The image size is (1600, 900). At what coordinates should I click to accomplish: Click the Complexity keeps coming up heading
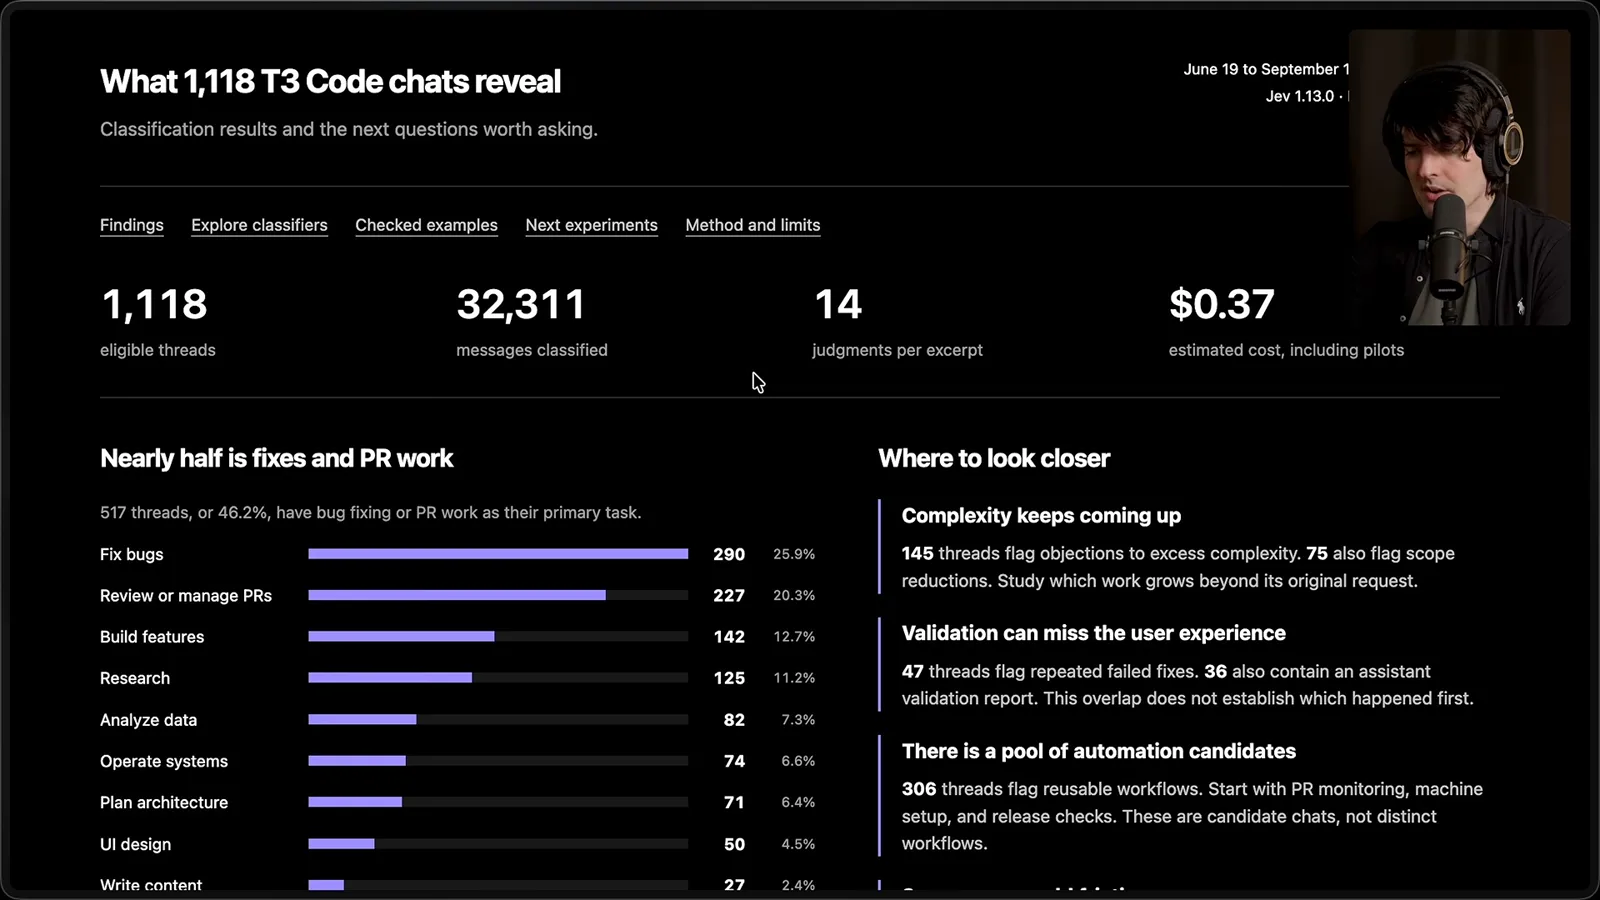[1041, 515]
